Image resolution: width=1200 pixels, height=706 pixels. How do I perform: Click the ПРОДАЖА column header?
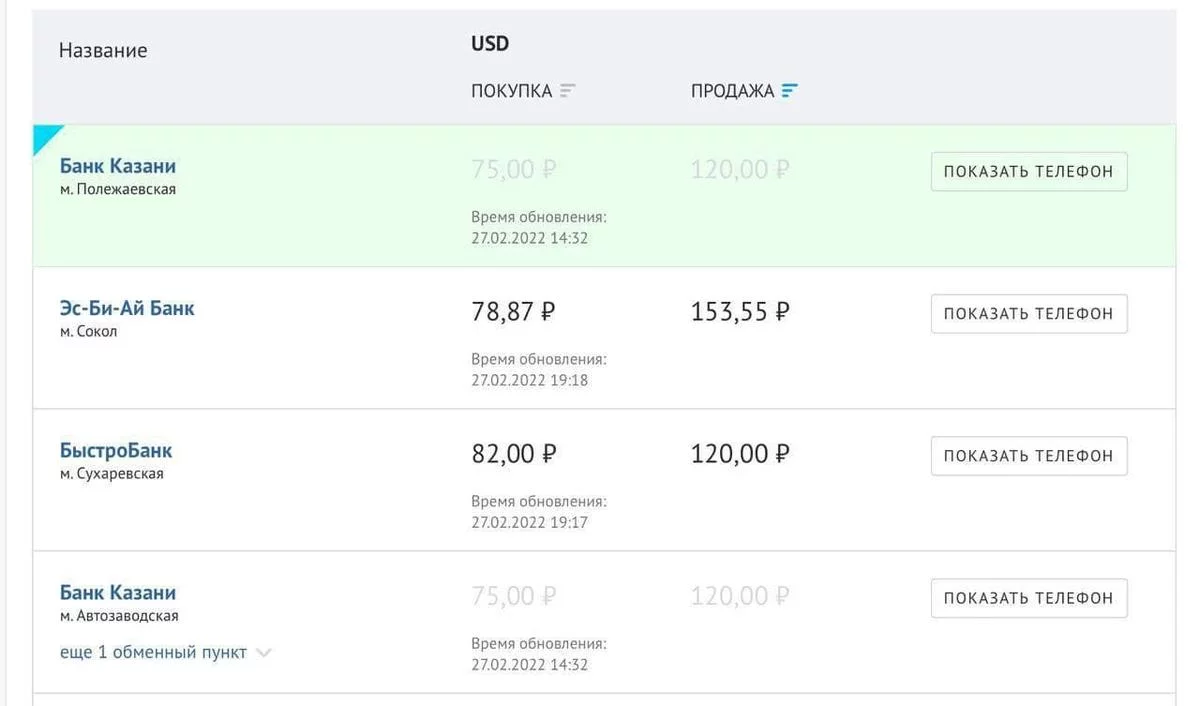tap(732, 91)
